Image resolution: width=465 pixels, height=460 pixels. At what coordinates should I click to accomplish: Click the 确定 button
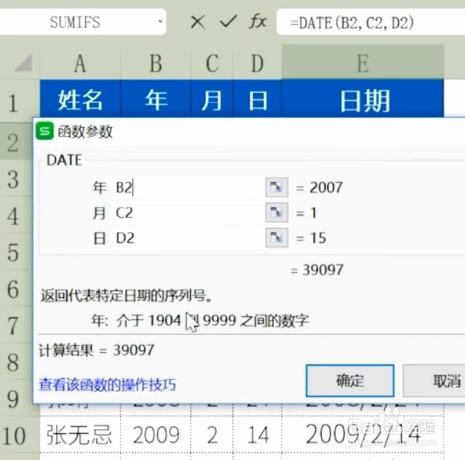pyautogui.click(x=350, y=381)
